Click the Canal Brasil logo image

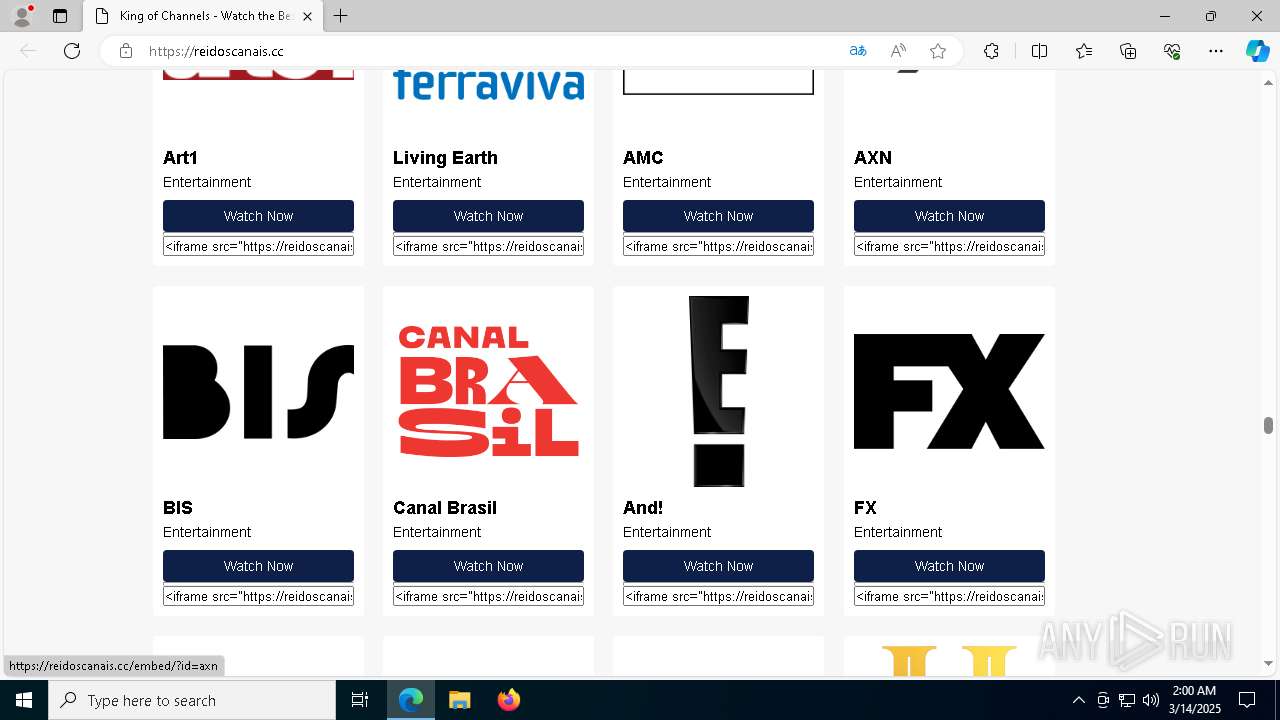point(488,391)
